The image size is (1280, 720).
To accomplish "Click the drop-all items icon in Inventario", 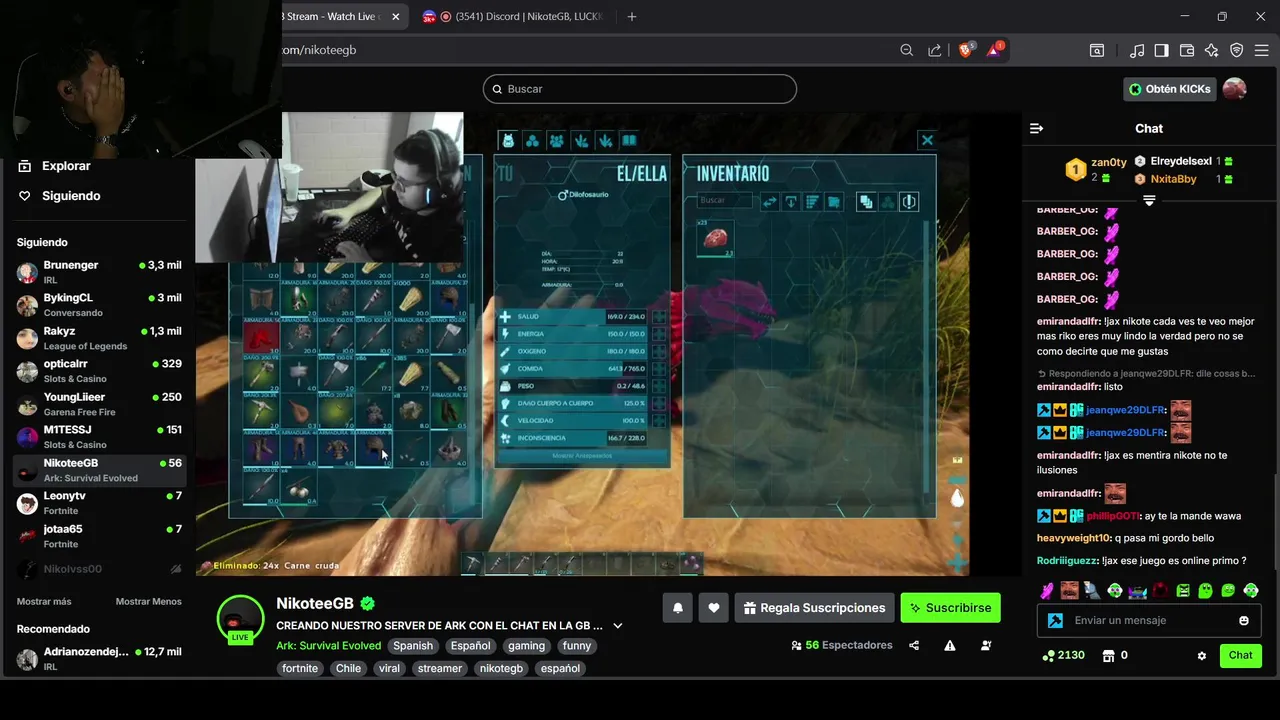I will 791,202.
